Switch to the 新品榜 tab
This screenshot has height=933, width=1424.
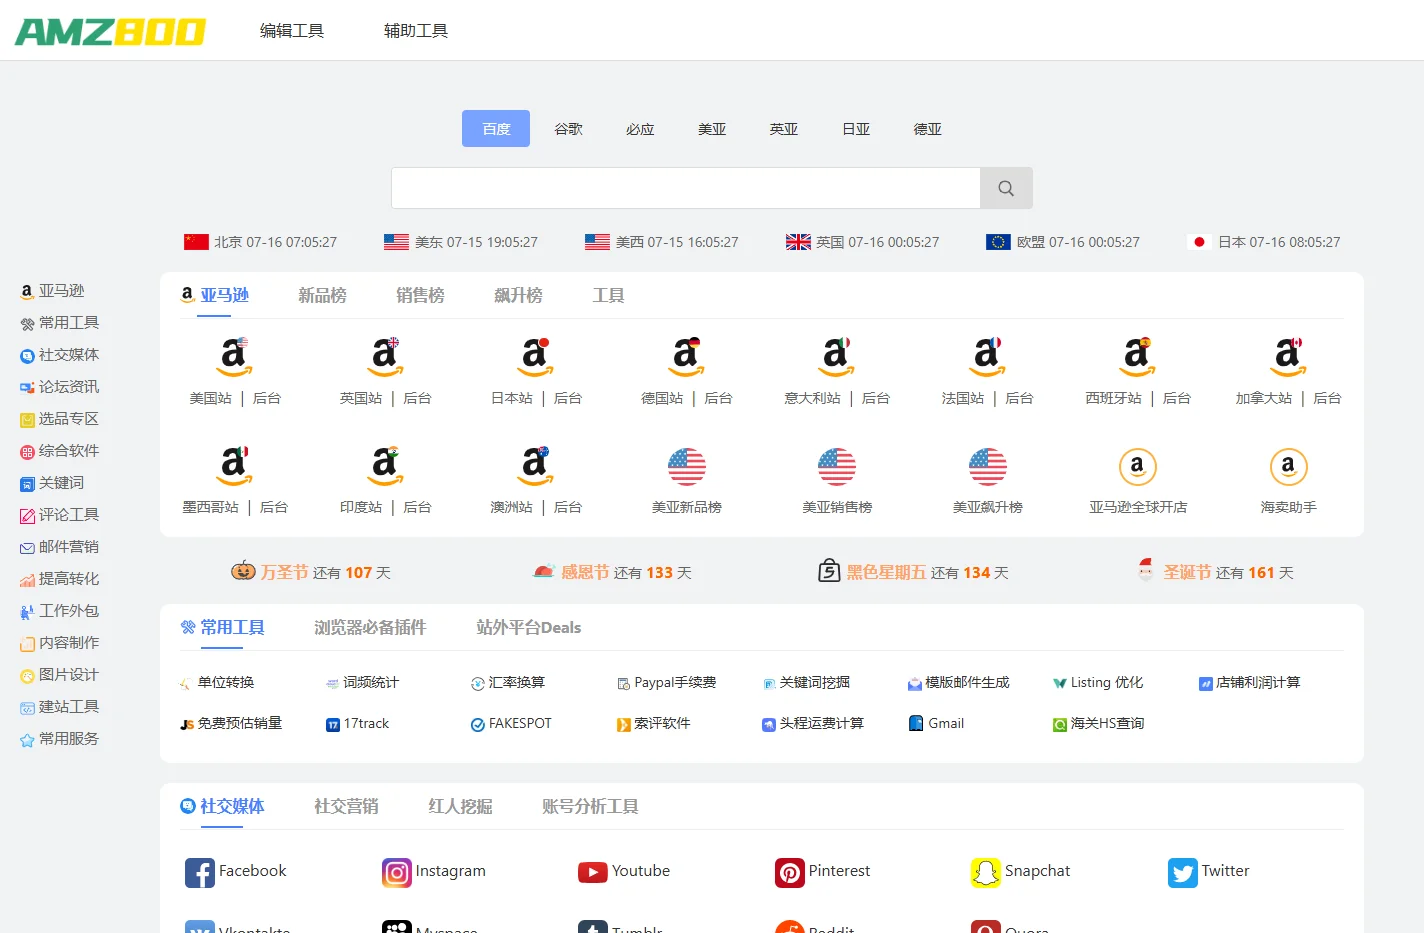tap(322, 296)
